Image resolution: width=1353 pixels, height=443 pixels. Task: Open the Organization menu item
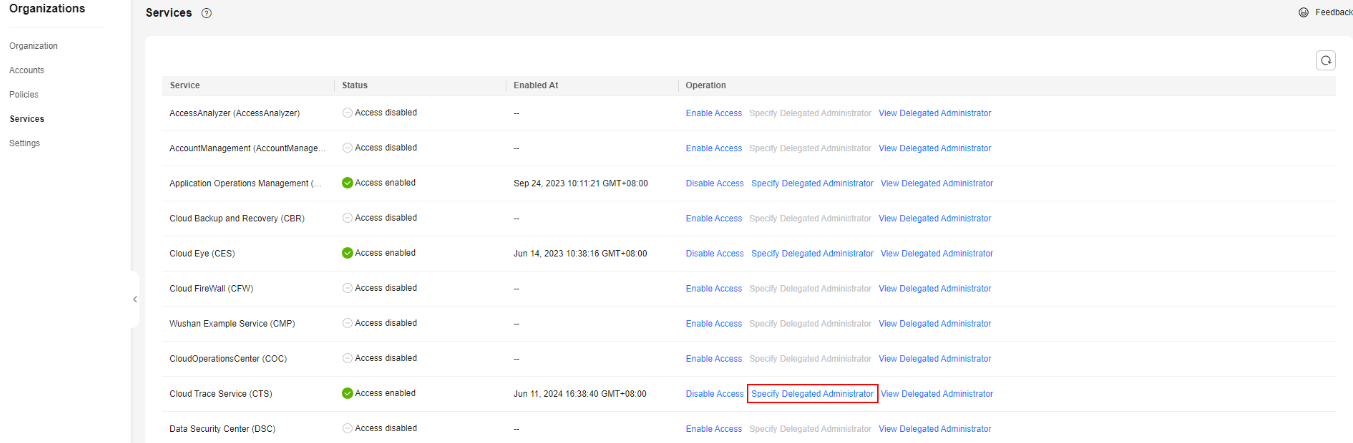coord(33,46)
